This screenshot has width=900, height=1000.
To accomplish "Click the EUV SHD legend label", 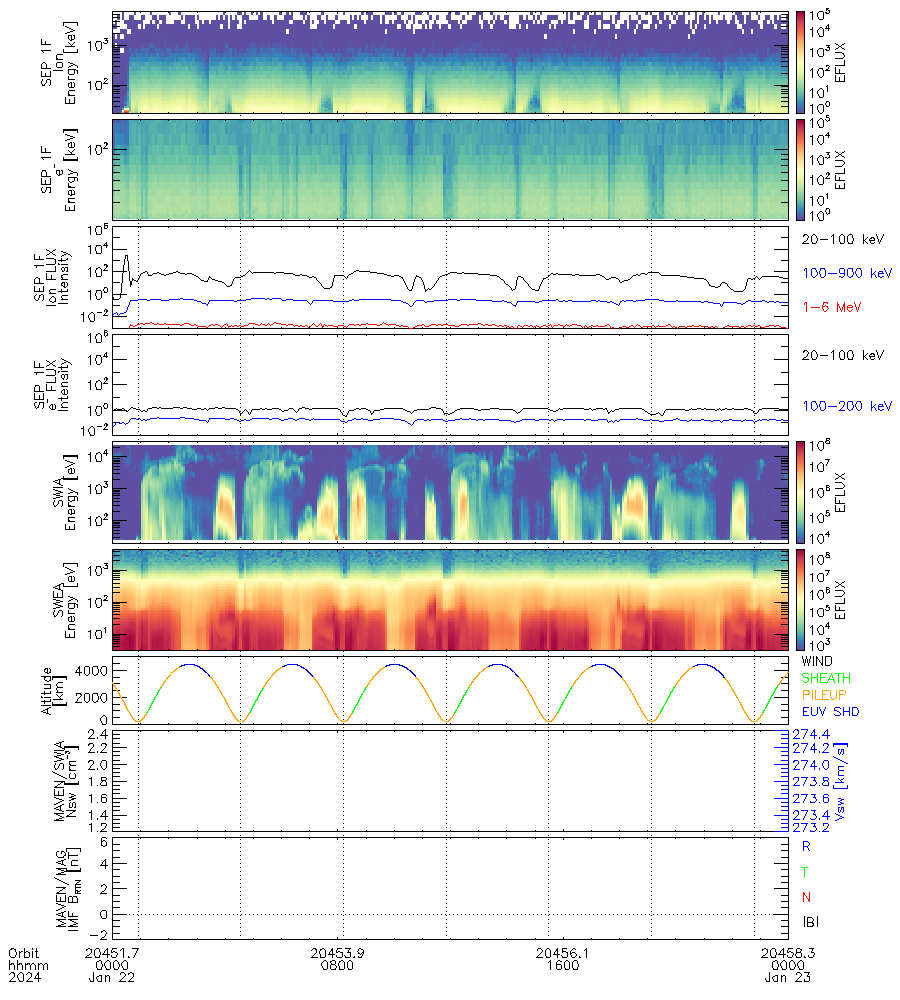I will [x=830, y=713].
